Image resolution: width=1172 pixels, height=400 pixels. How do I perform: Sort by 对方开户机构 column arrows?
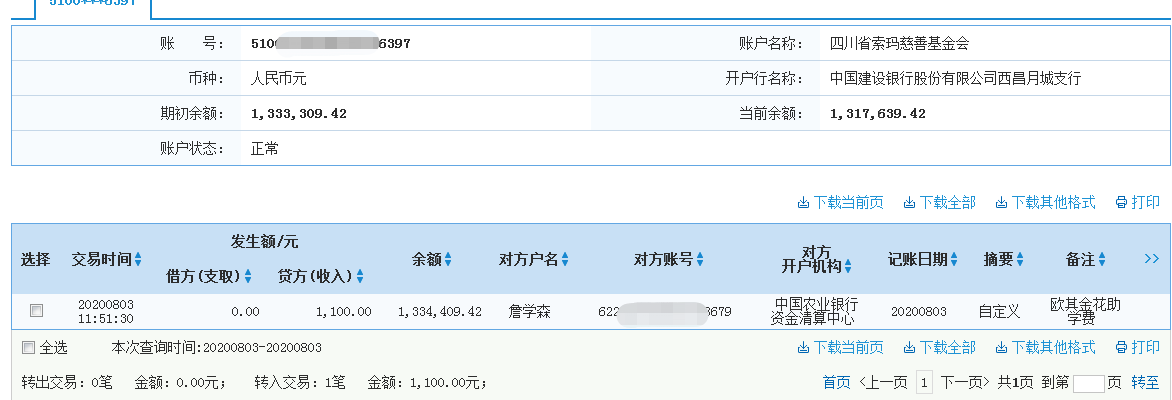point(848,266)
